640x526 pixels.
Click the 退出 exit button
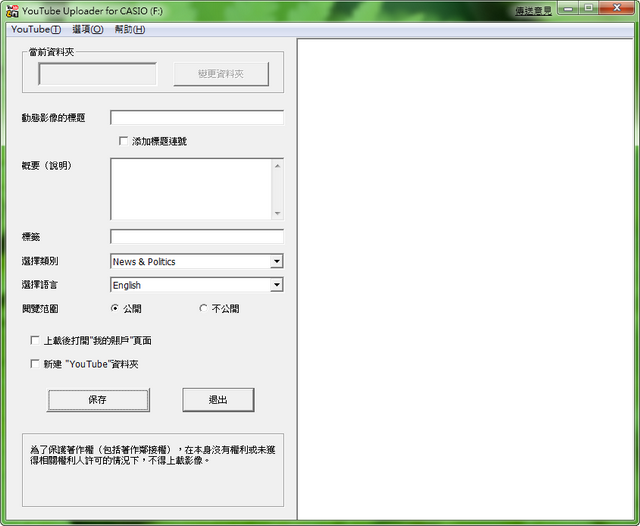coord(218,400)
